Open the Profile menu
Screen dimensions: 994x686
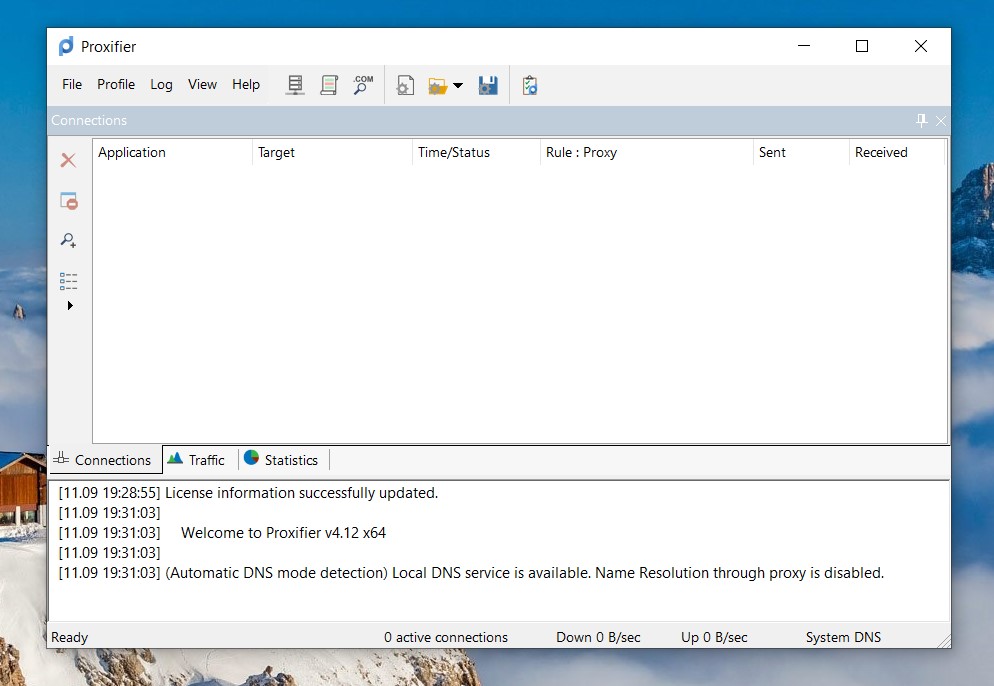pyautogui.click(x=116, y=85)
